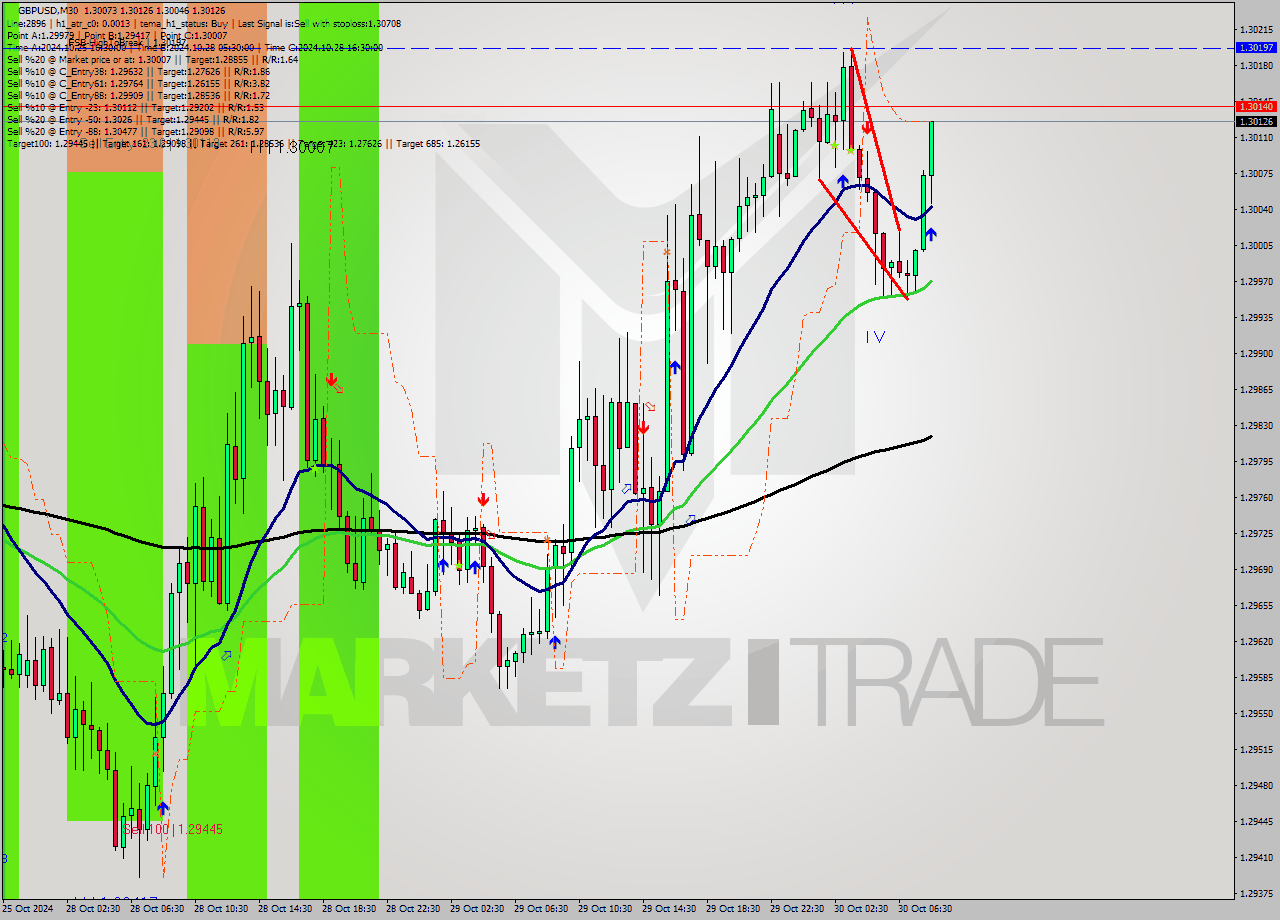The width and height of the screenshot is (1280, 920).
Task: Select the 'Sell %20 @ Entry -50: 1.3026' line
Action: tap(133, 119)
